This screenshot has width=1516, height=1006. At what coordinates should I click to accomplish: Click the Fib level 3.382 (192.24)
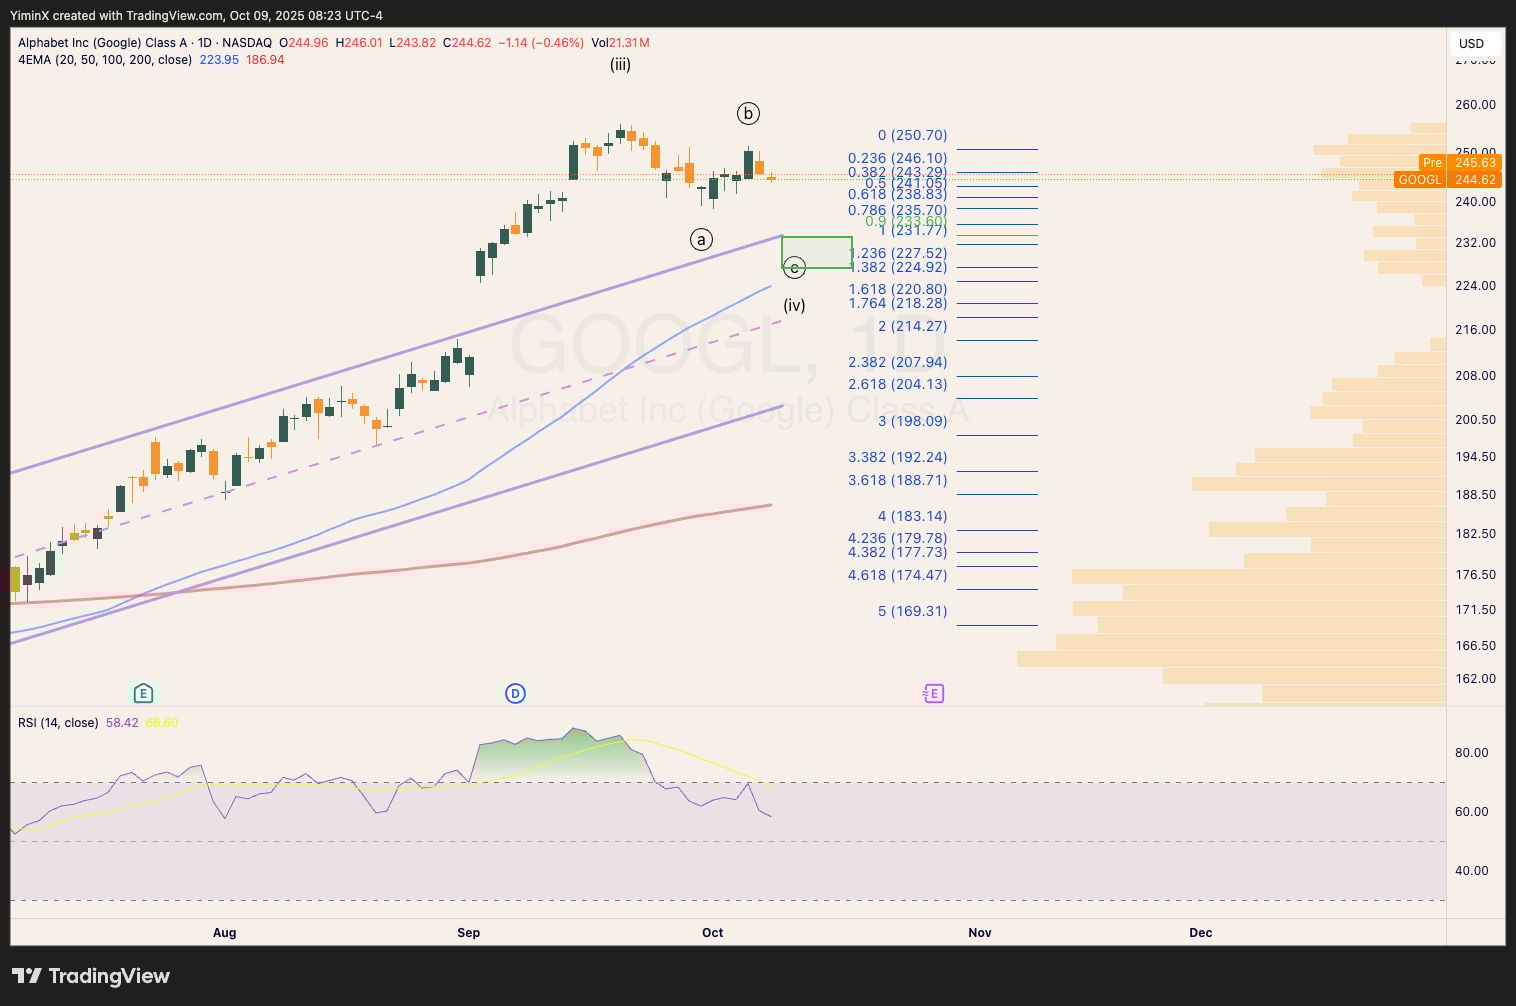897,457
